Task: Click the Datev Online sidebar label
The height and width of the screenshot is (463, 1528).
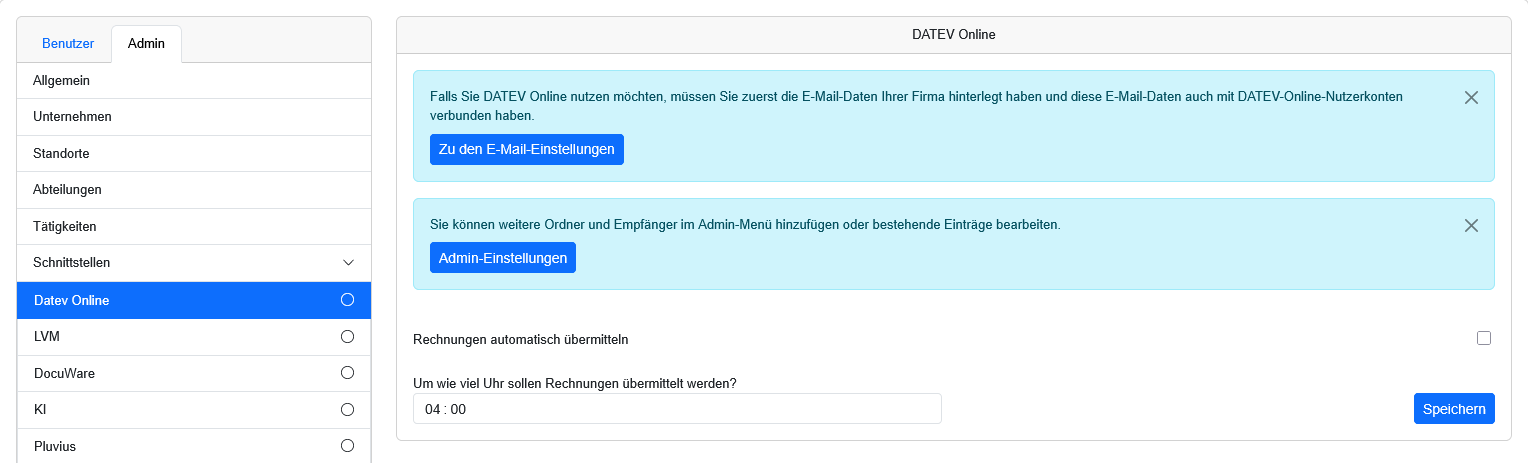Action: 71,300
